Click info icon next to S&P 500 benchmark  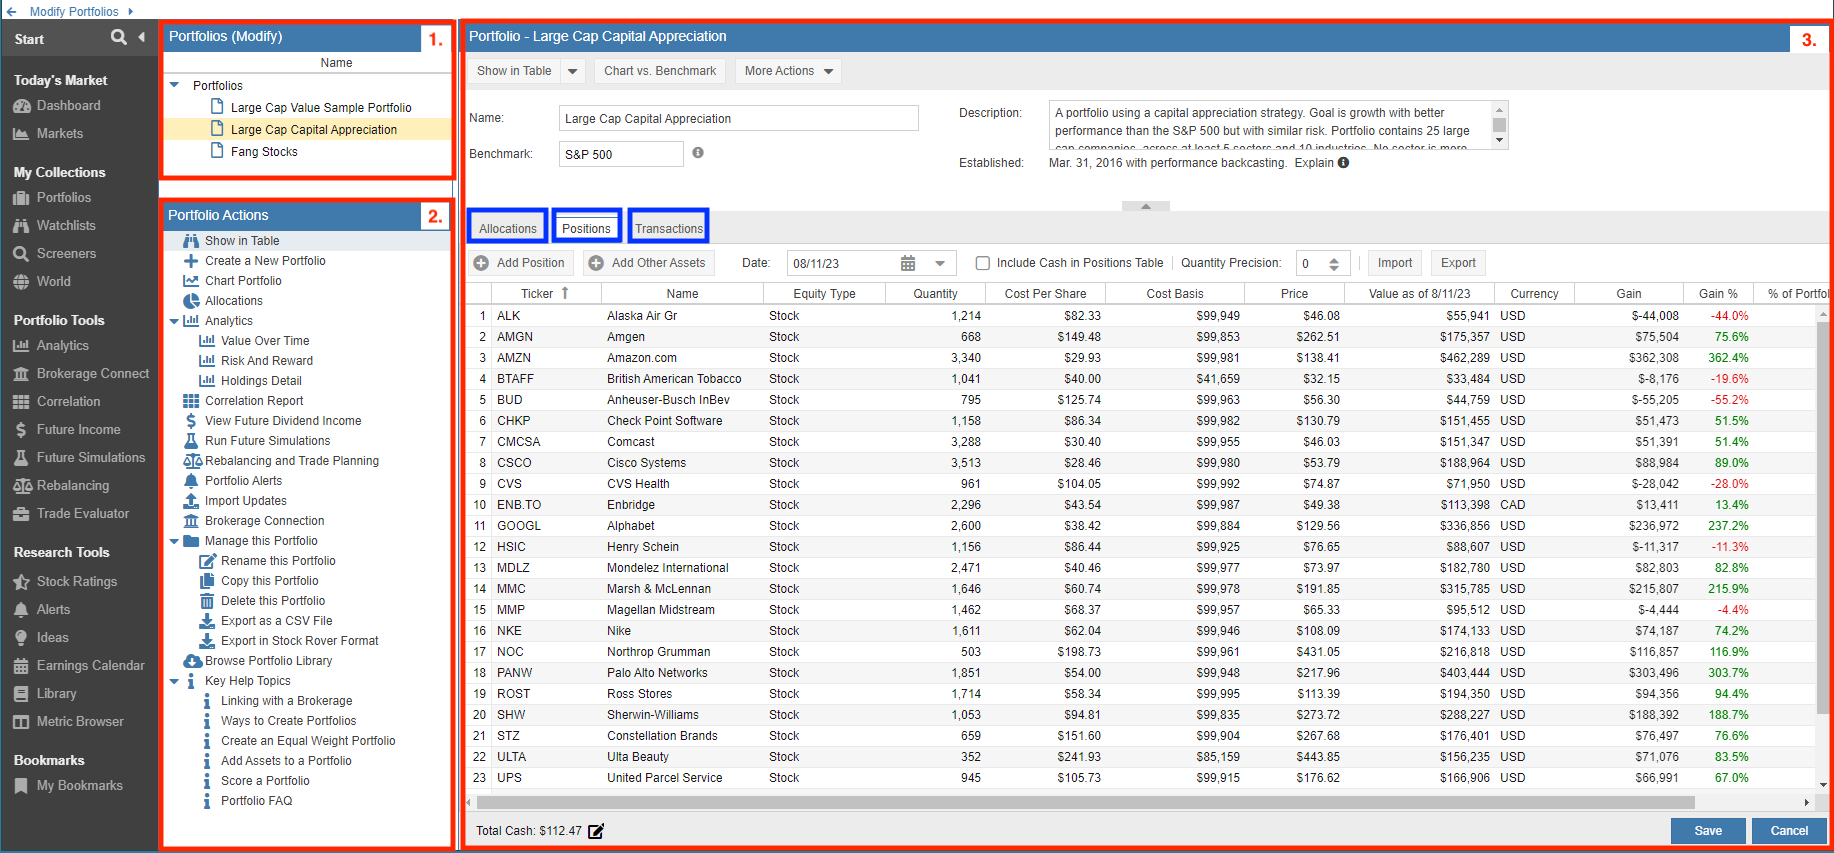[x=698, y=153]
